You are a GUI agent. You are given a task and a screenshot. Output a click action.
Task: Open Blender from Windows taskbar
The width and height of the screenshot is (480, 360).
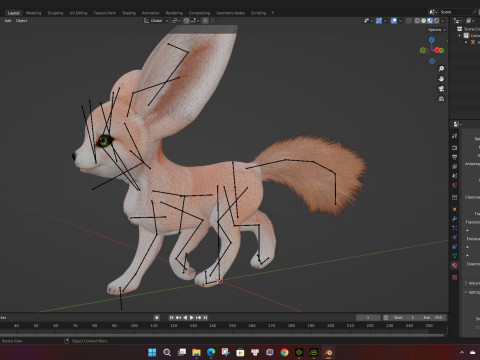[x=328, y=352]
